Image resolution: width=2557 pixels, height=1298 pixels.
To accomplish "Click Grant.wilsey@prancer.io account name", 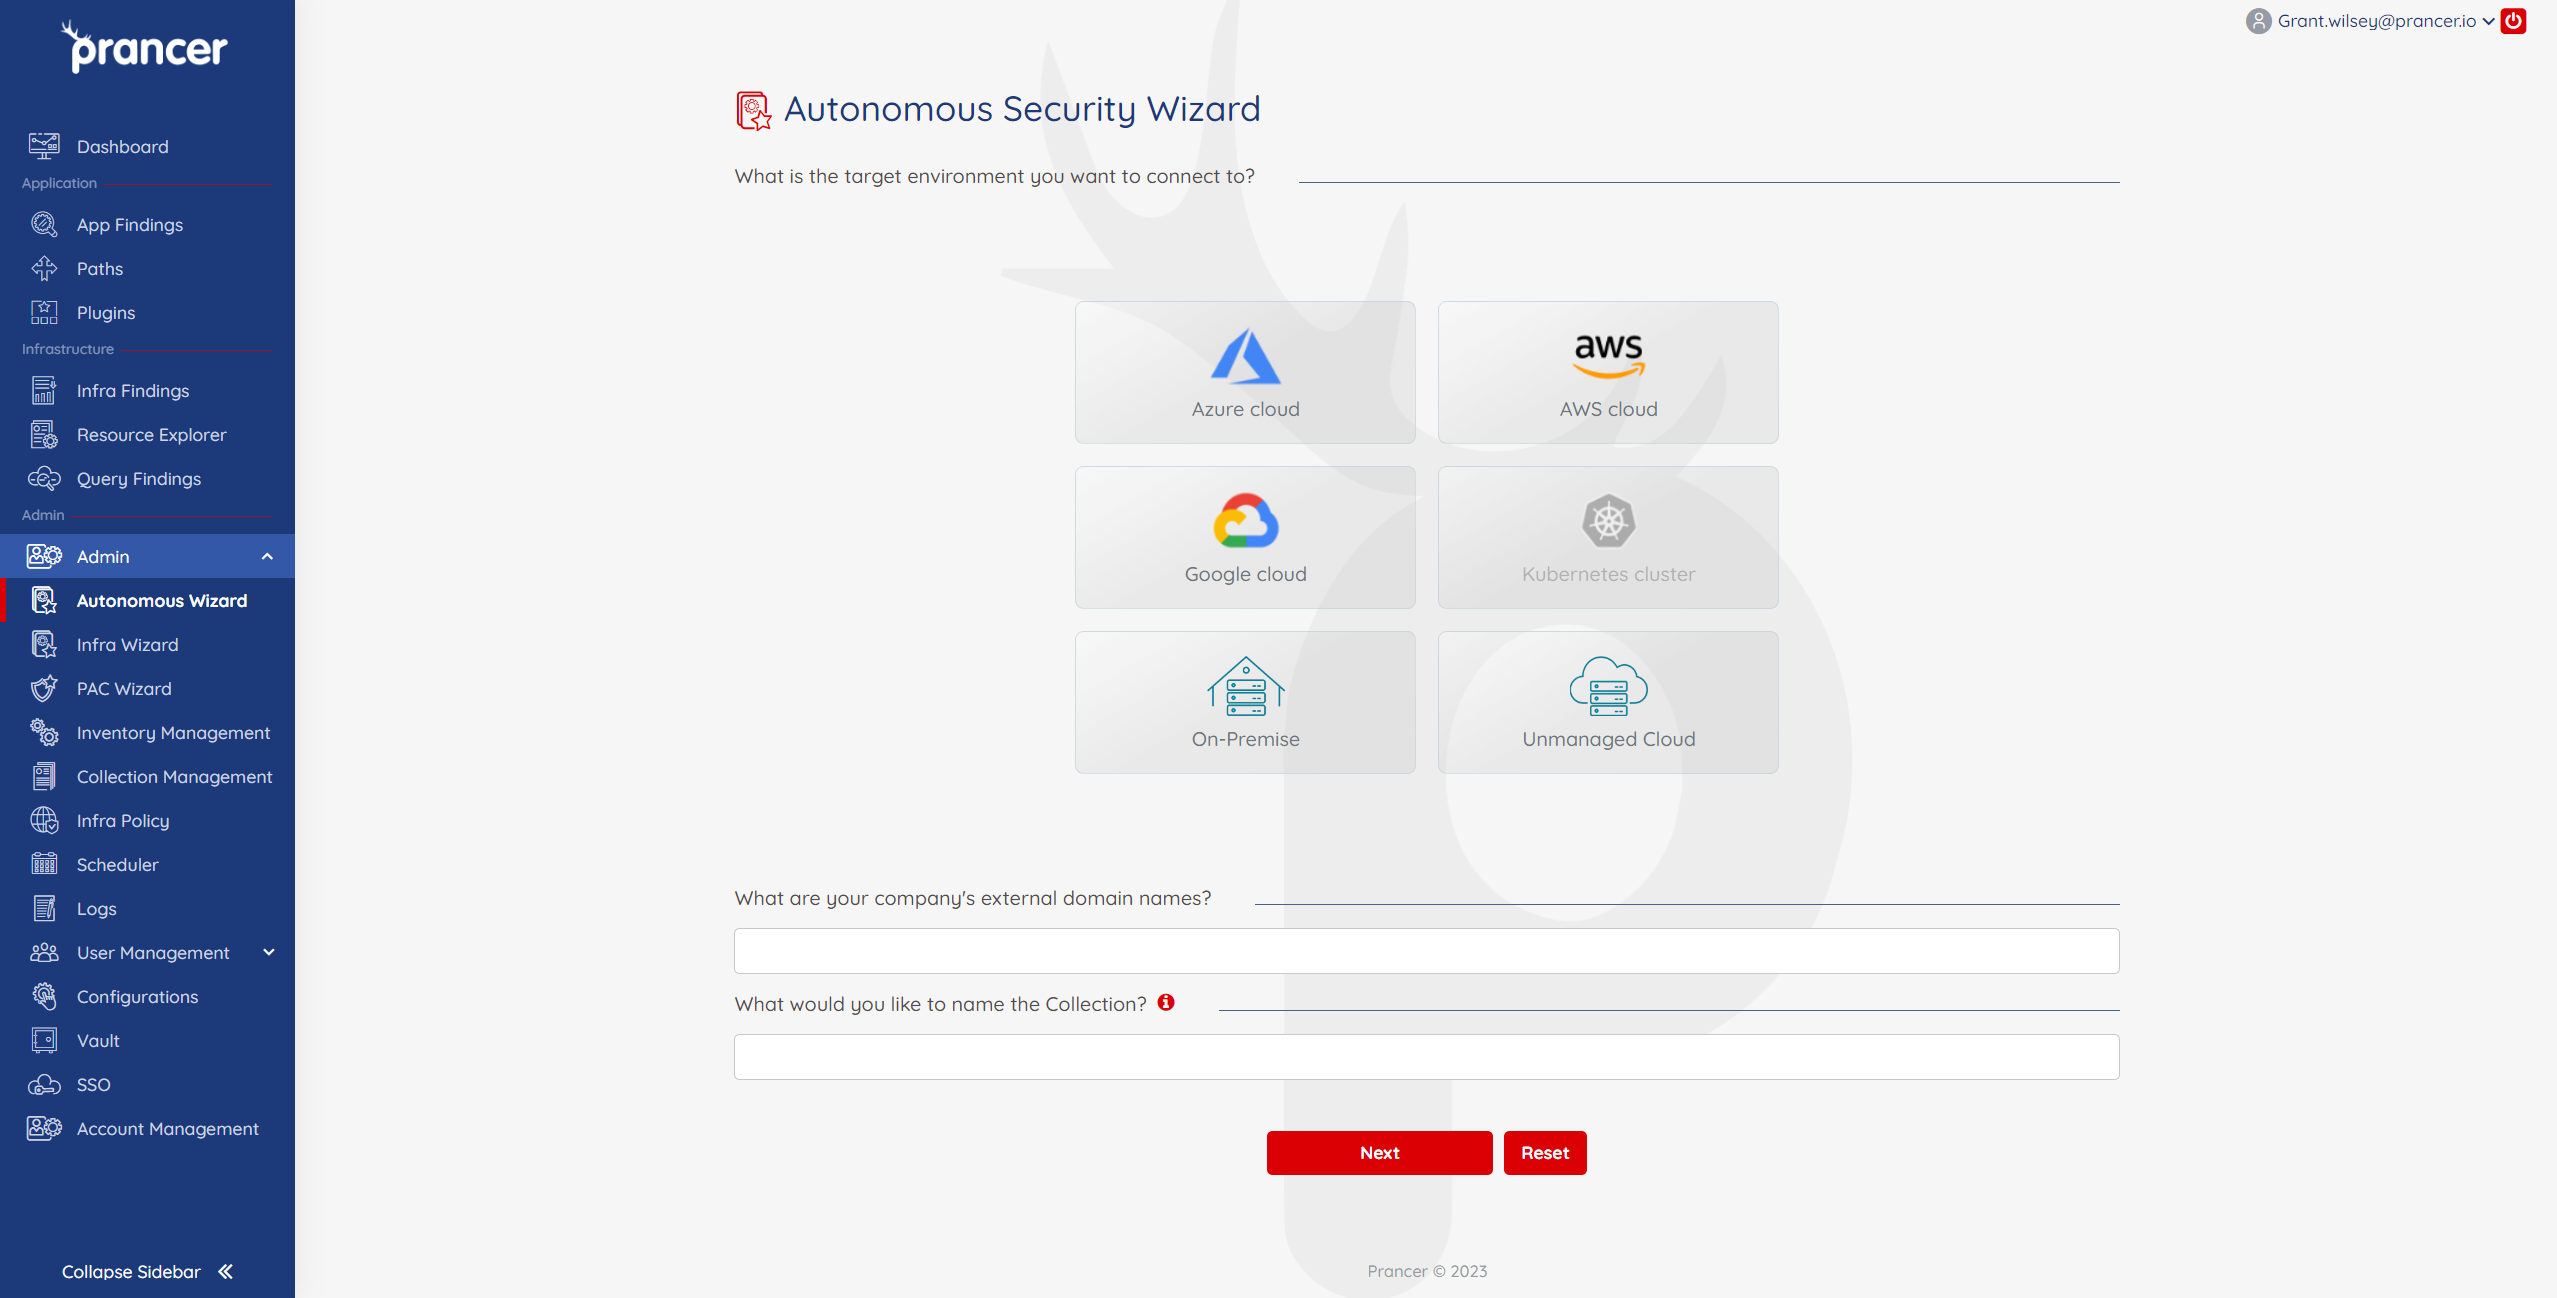I will tap(2377, 21).
